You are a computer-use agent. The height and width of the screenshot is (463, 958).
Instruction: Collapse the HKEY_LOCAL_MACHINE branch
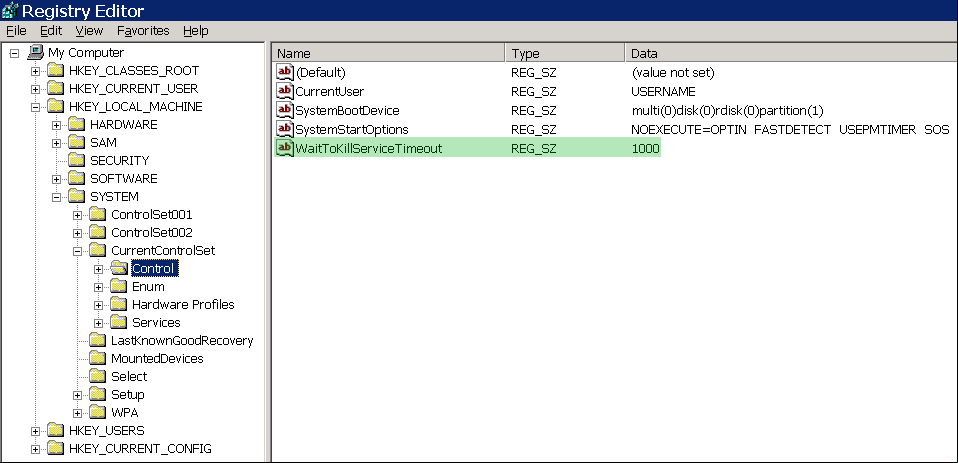pos(35,107)
